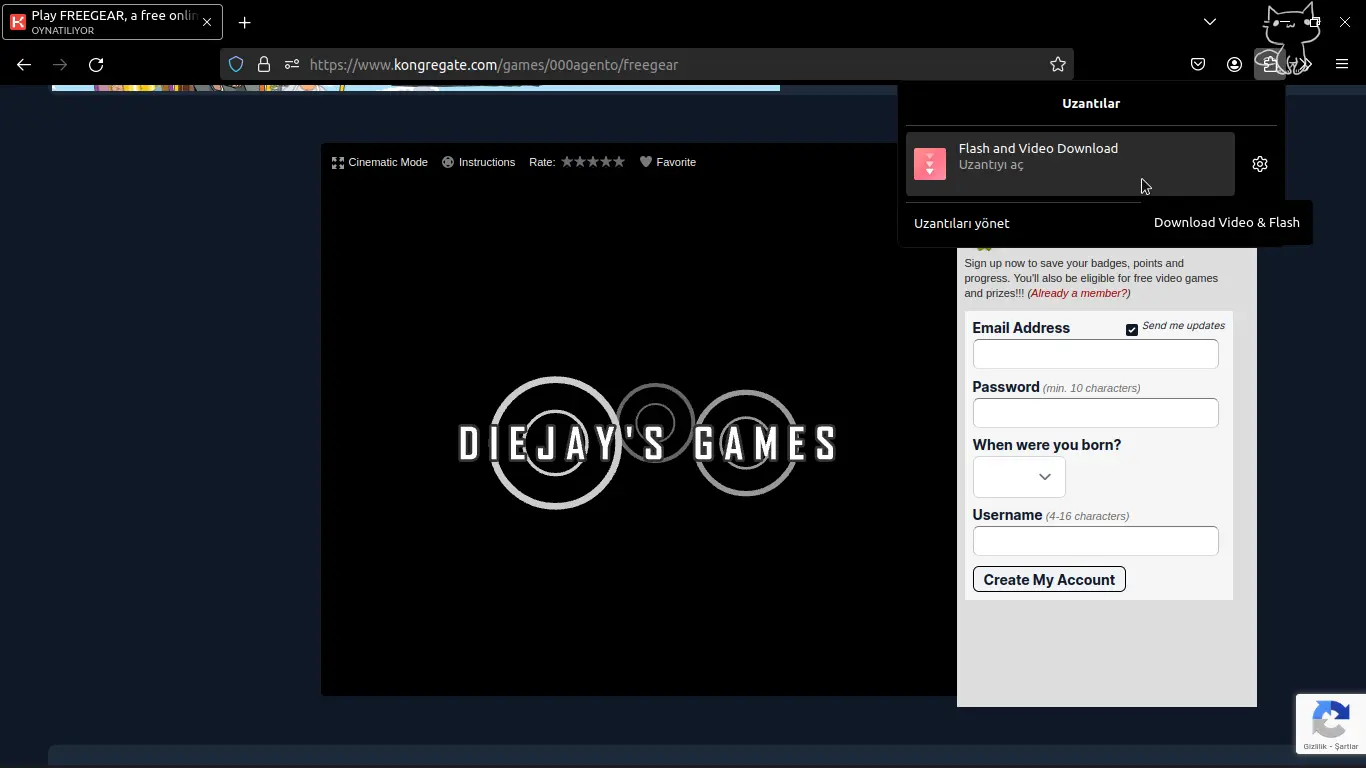The image size is (1366, 768).
Task: Open tracking protection shield icon
Action: click(236, 64)
